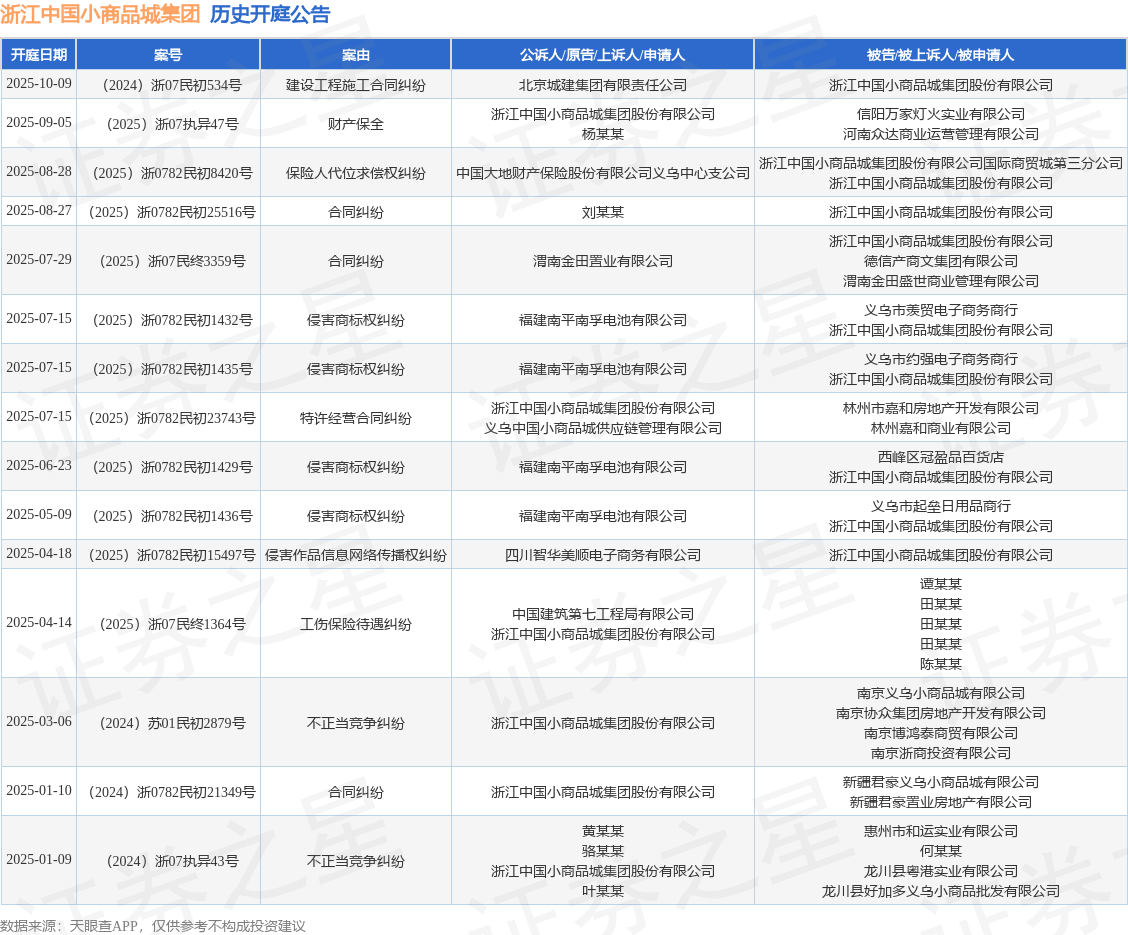The image size is (1128, 935).
Task: Click the 开庭日期 column header
Action: (x=39, y=55)
